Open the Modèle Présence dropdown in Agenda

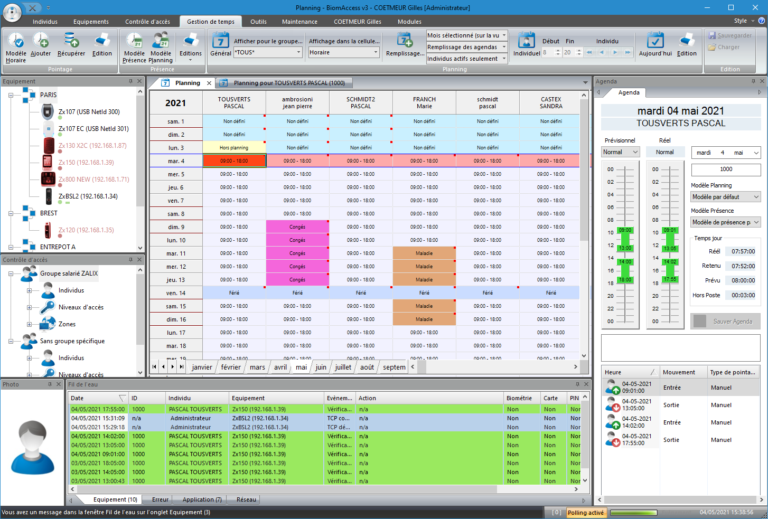(x=725, y=222)
